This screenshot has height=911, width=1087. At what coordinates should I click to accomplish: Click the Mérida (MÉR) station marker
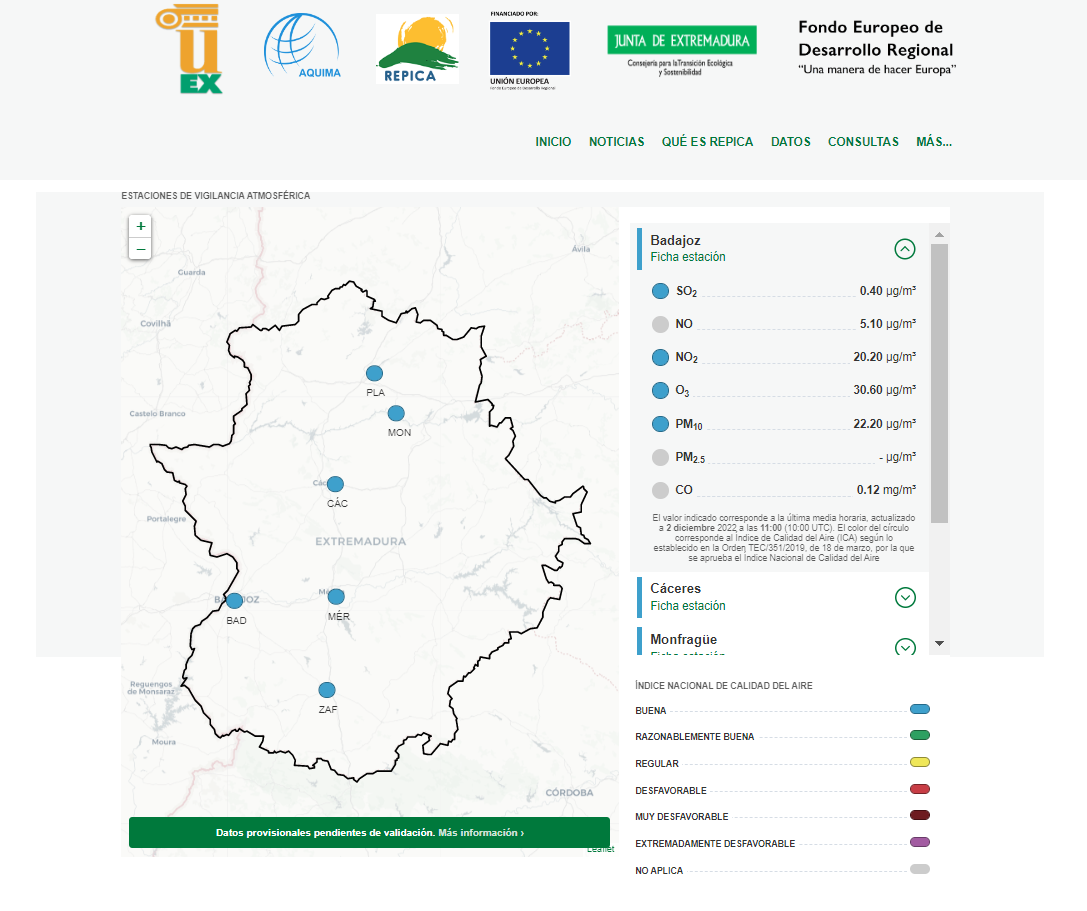(336, 597)
